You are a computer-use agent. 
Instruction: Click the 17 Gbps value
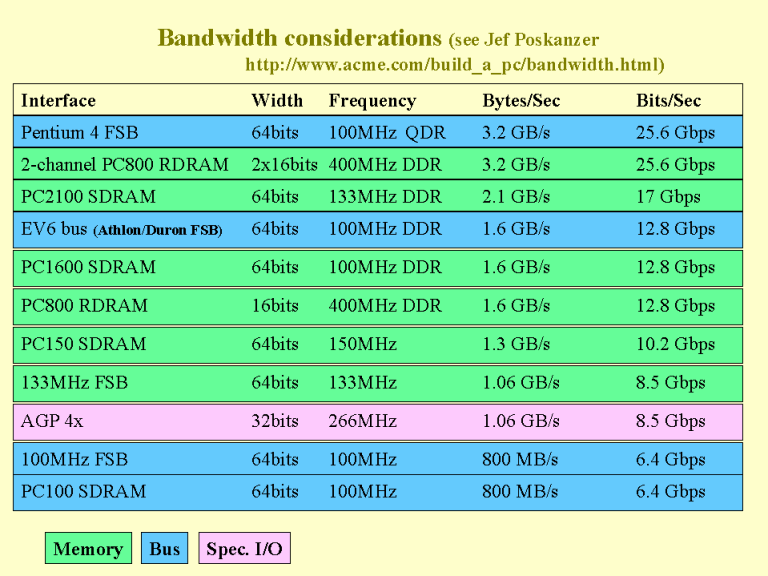pyautogui.click(x=668, y=197)
